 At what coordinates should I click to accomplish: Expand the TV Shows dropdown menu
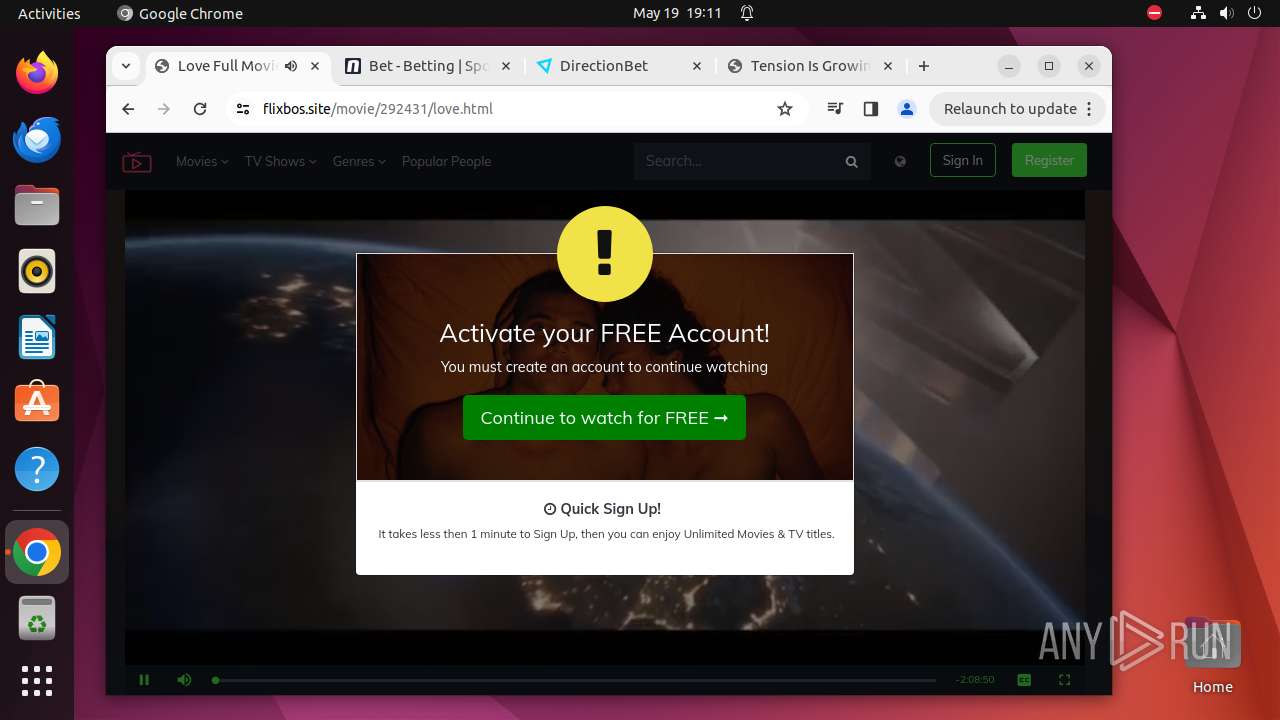coord(280,161)
